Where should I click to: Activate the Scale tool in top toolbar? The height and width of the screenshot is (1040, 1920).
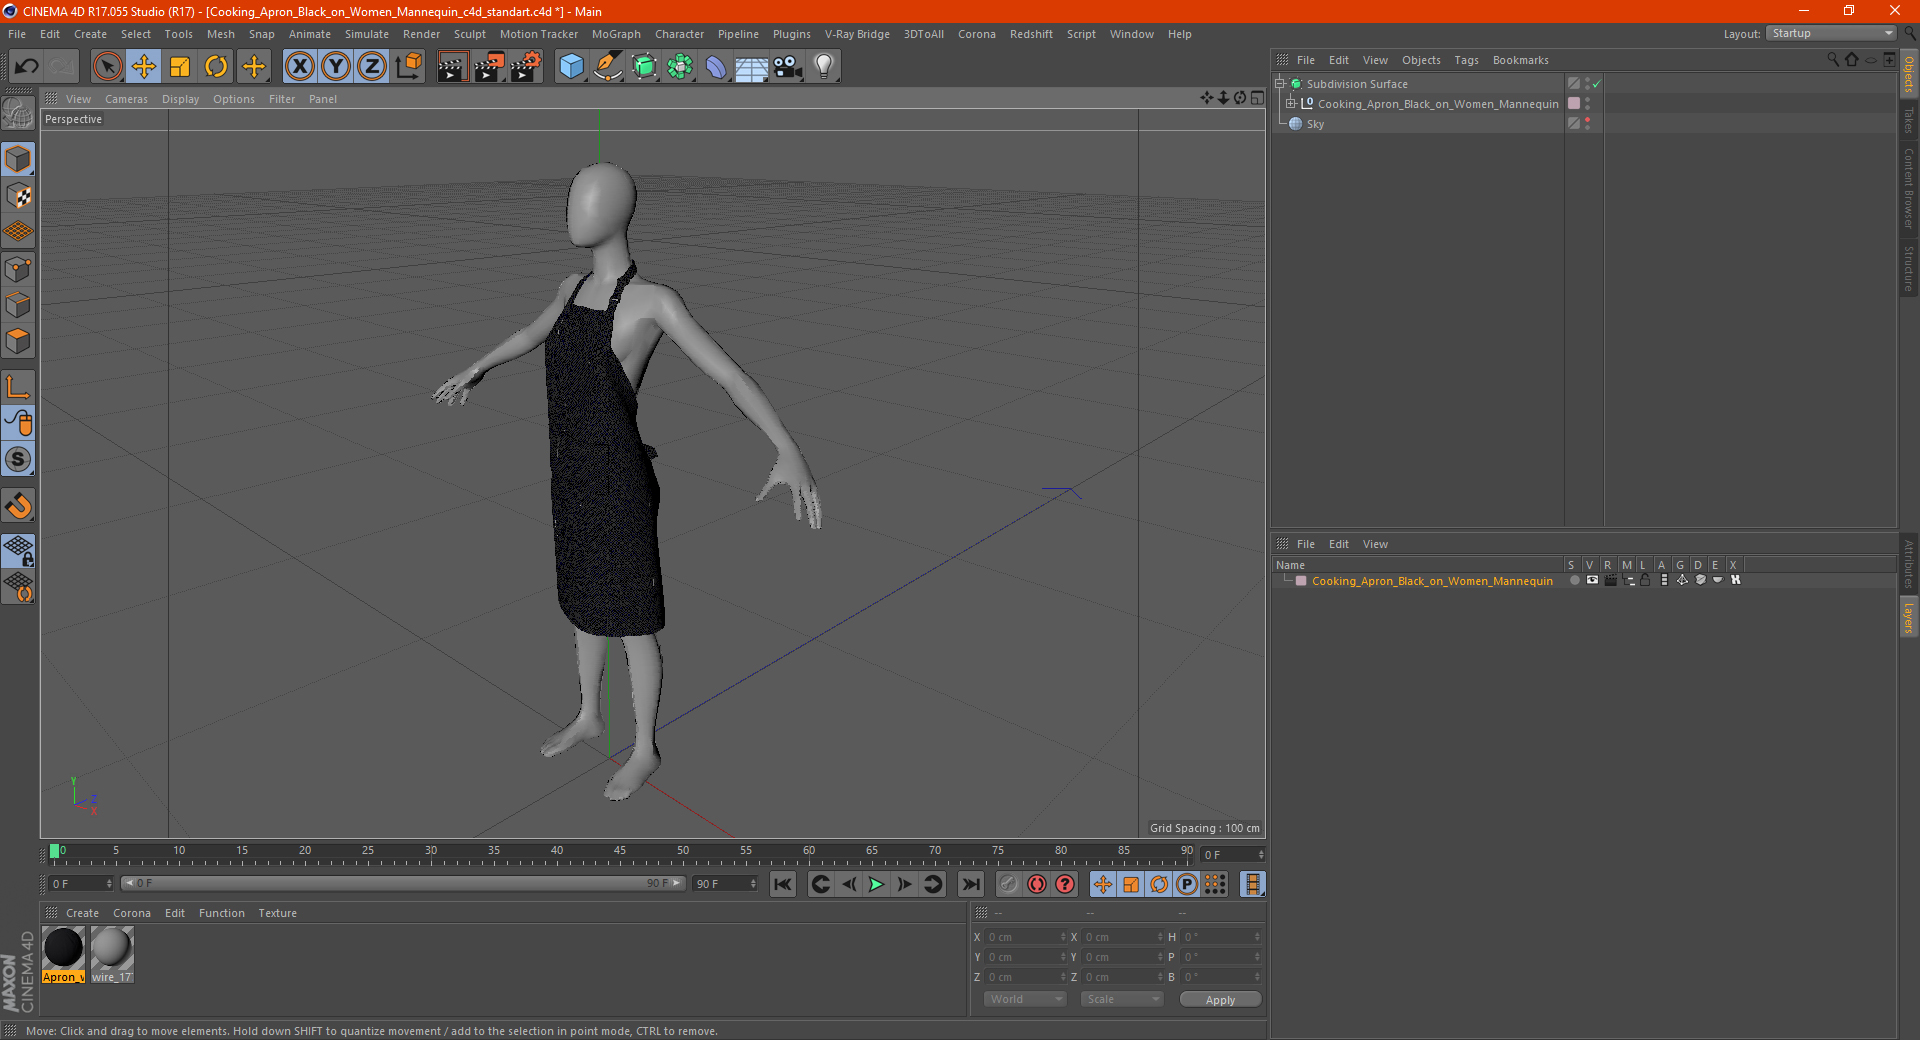point(180,67)
